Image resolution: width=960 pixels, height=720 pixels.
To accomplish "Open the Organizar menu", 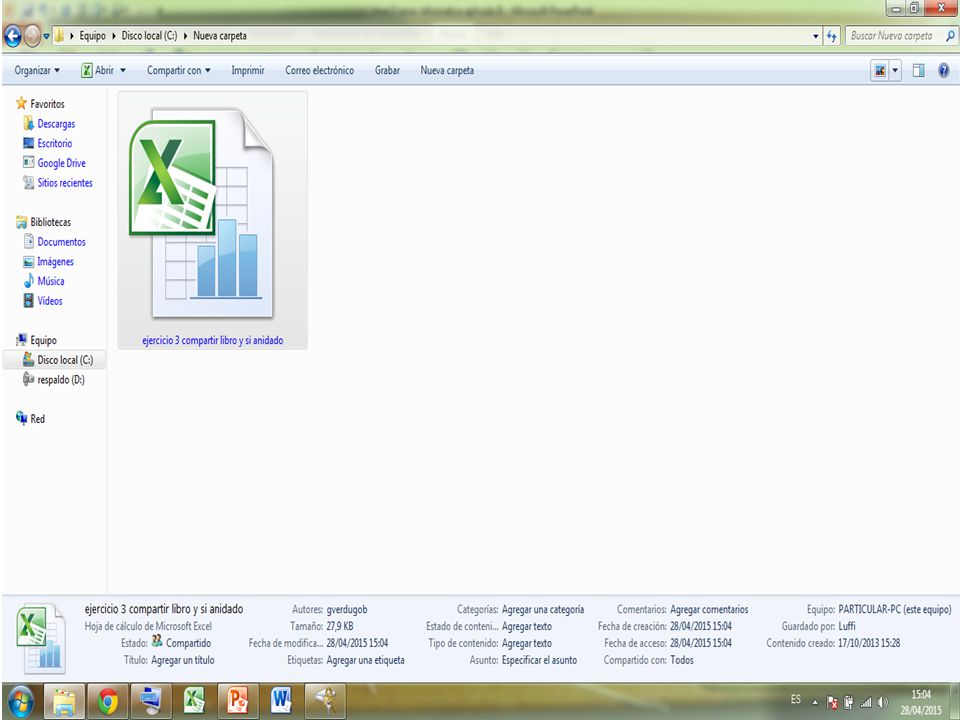I will click(x=37, y=70).
